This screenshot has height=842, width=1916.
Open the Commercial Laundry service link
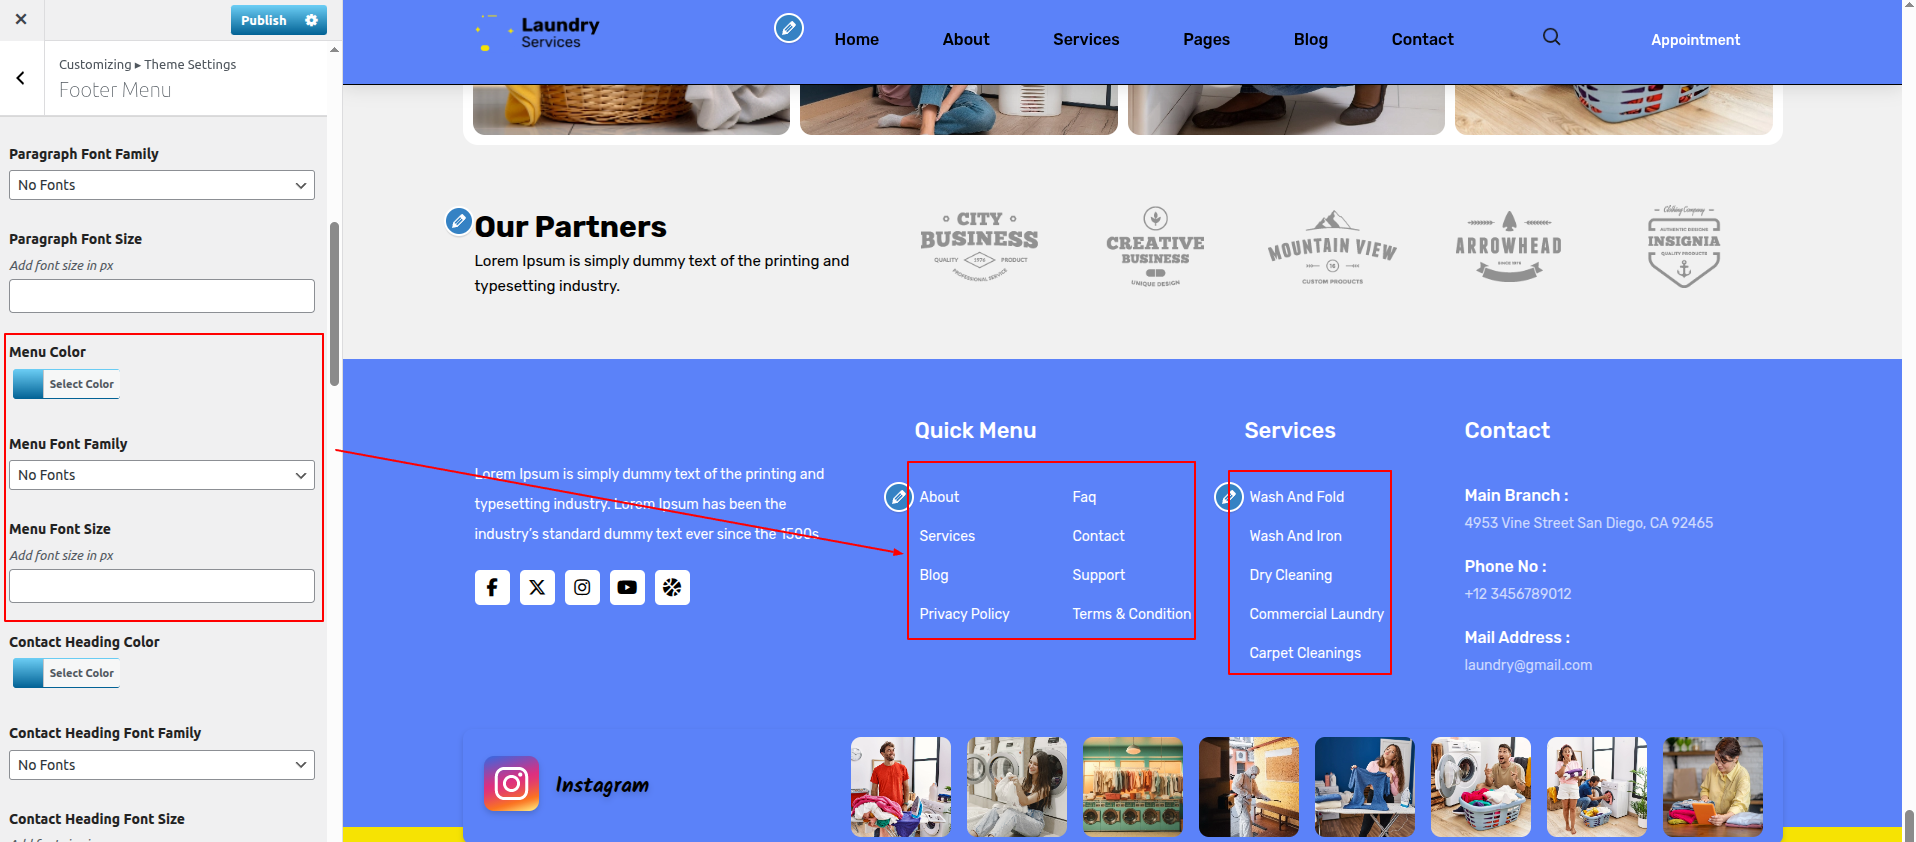1316,614
